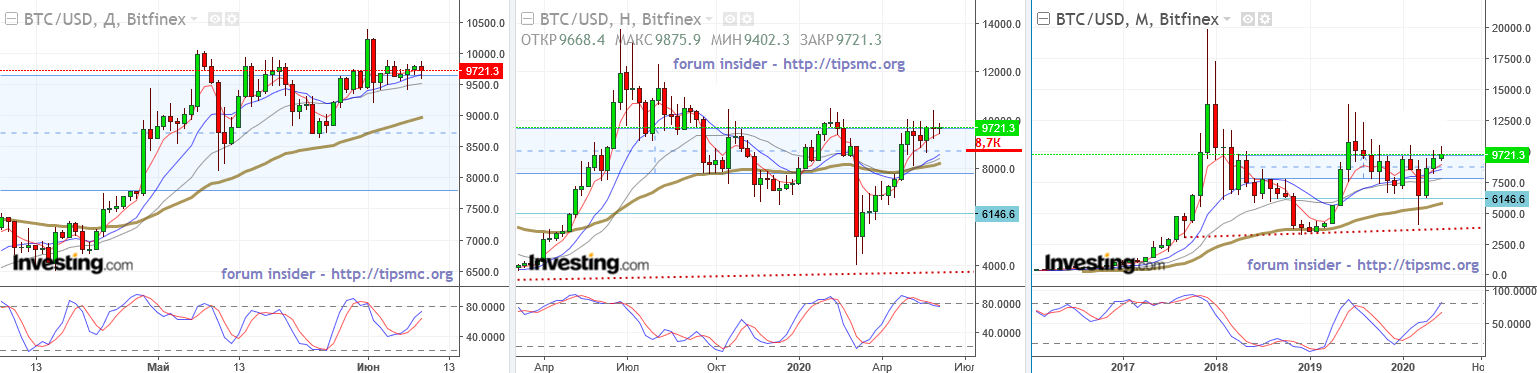Toggle eye visibility icon on weekly chart
Image resolution: width=1537 pixels, height=373 pixels.
[x=730, y=19]
